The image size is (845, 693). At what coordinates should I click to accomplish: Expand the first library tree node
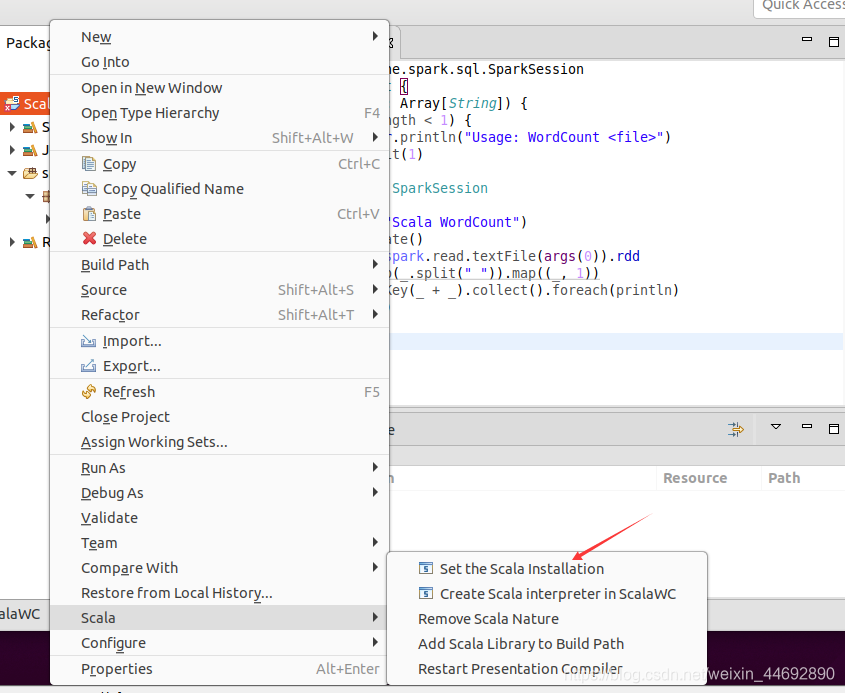point(12,127)
